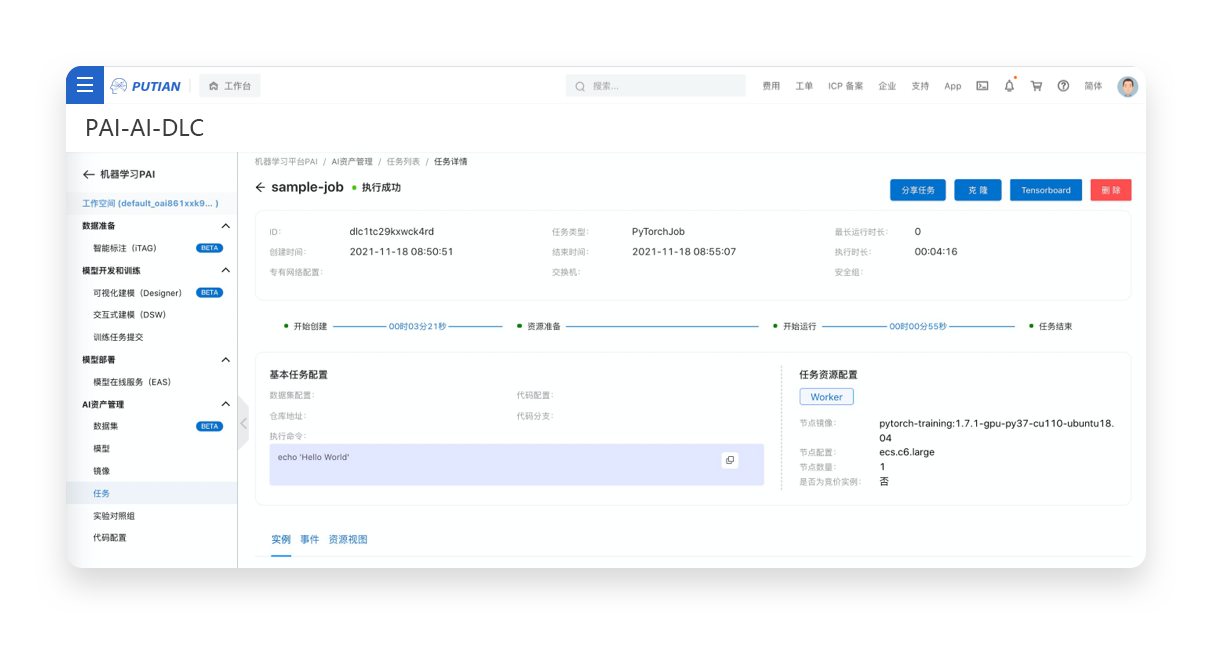Open 实验对照组 in the sidebar

(x=114, y=516)
